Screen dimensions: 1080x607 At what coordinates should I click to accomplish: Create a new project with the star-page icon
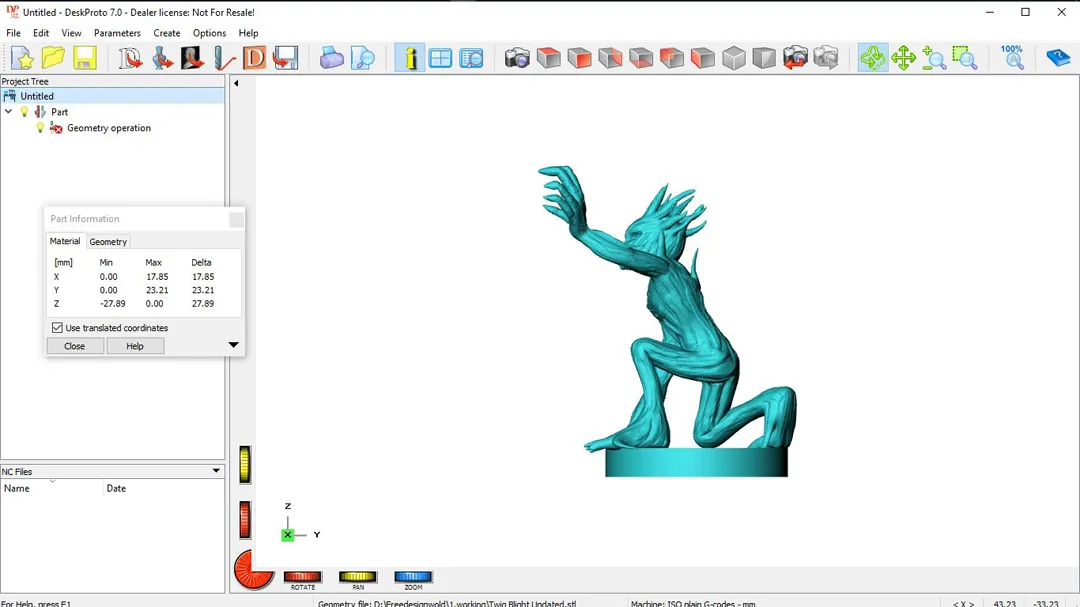click(22, 58)
